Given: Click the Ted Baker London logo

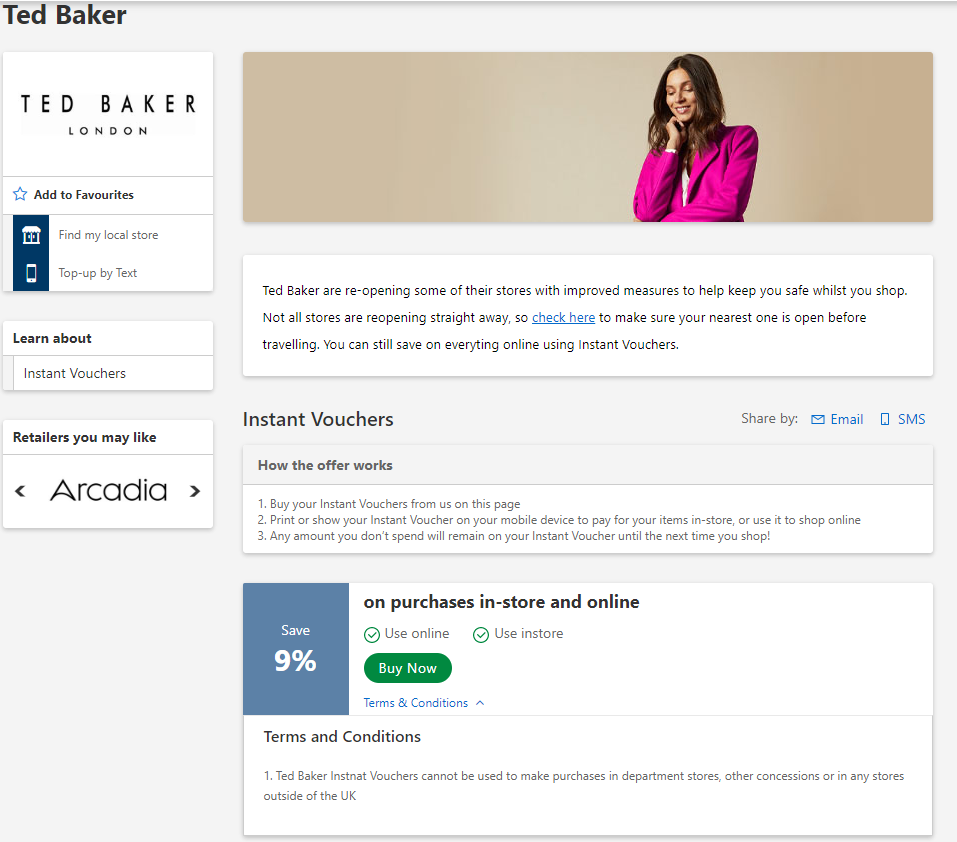Looking at the screenshot, I should (108, 113).
